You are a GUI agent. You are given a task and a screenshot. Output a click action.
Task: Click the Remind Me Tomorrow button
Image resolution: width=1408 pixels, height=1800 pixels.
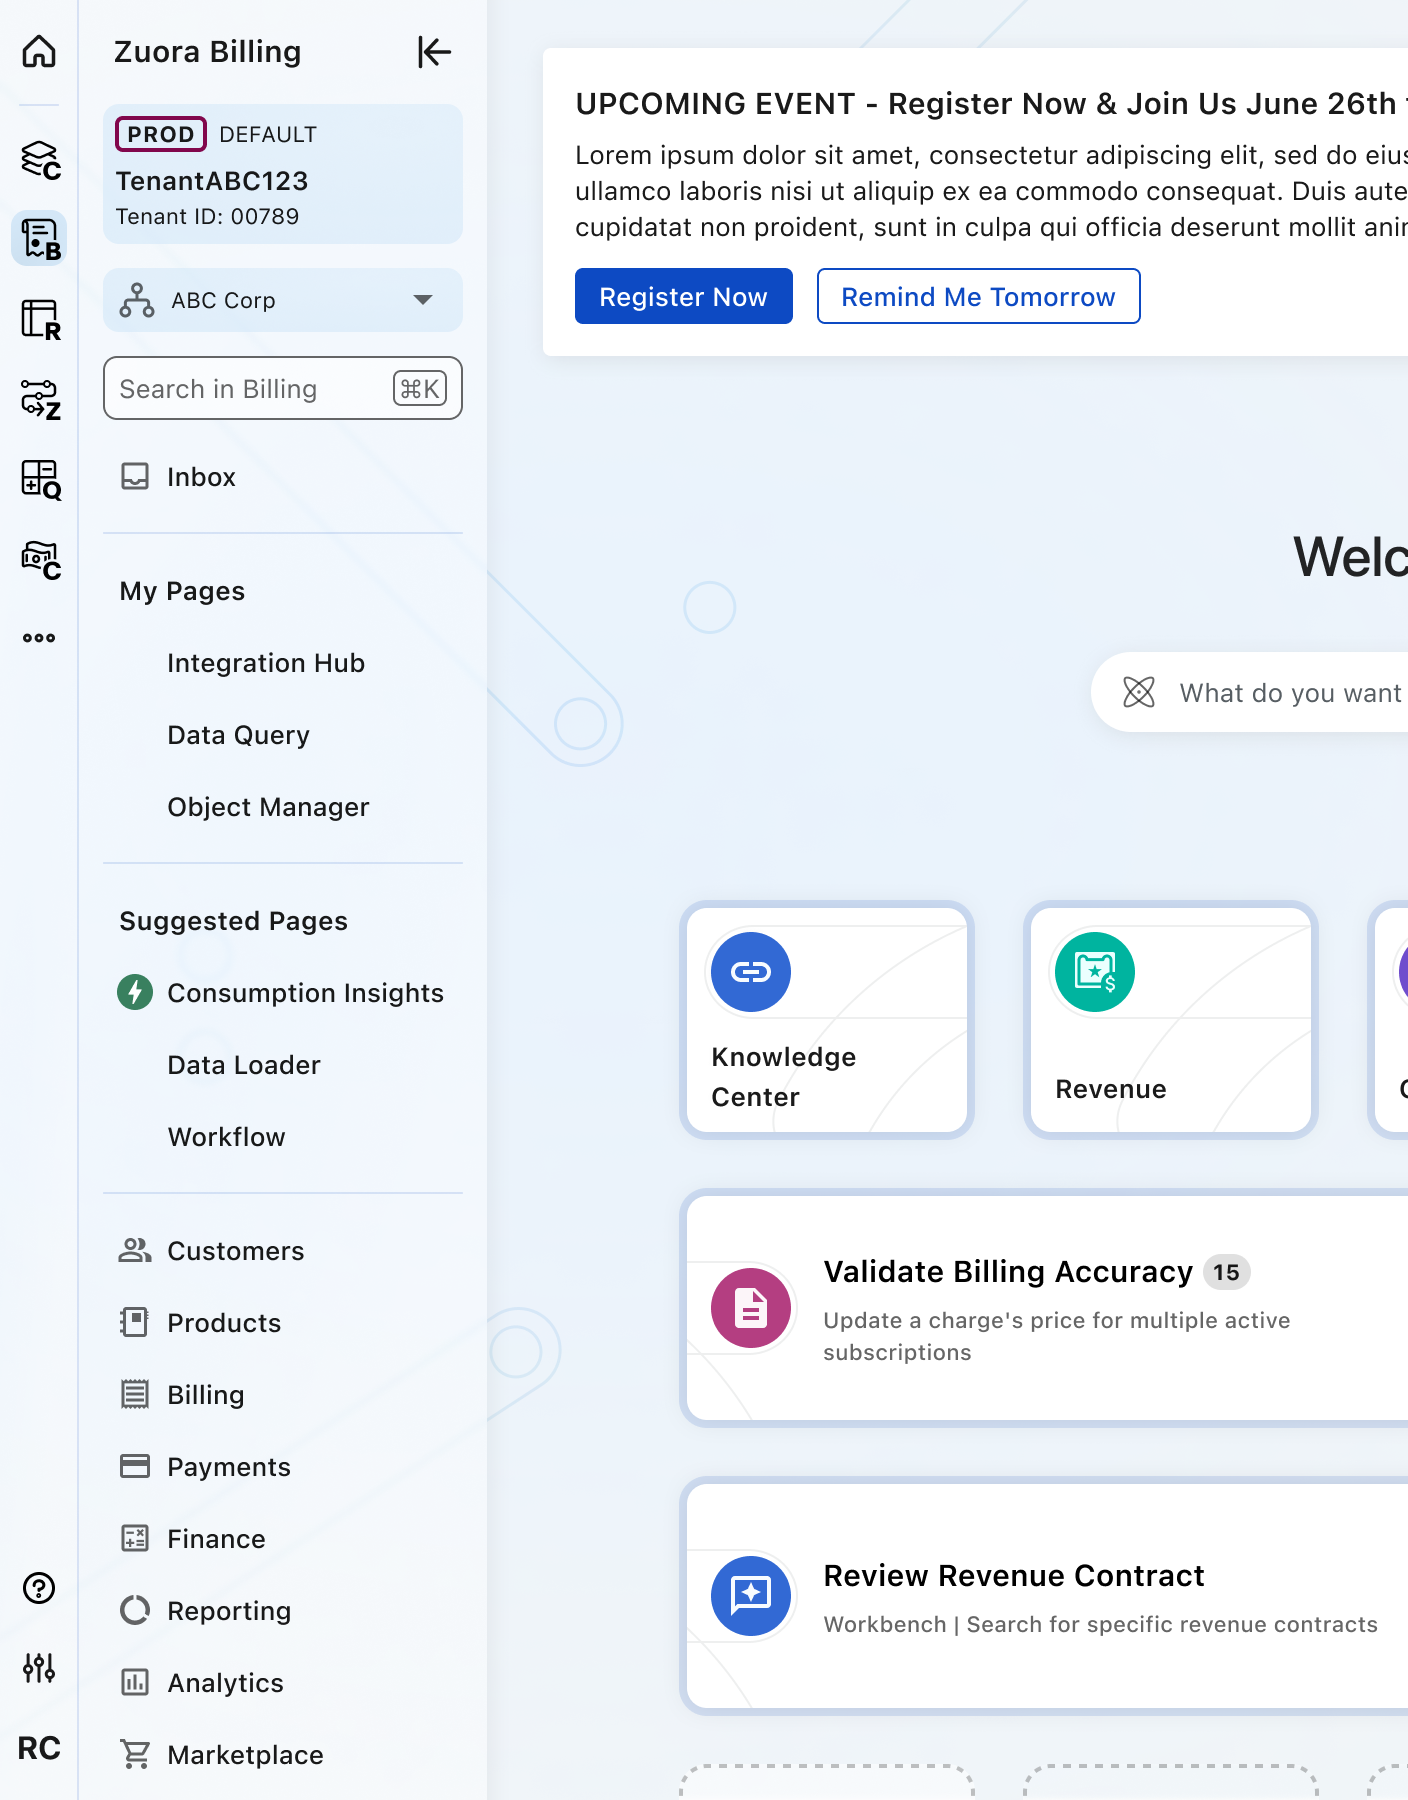(x=977, y=297)
